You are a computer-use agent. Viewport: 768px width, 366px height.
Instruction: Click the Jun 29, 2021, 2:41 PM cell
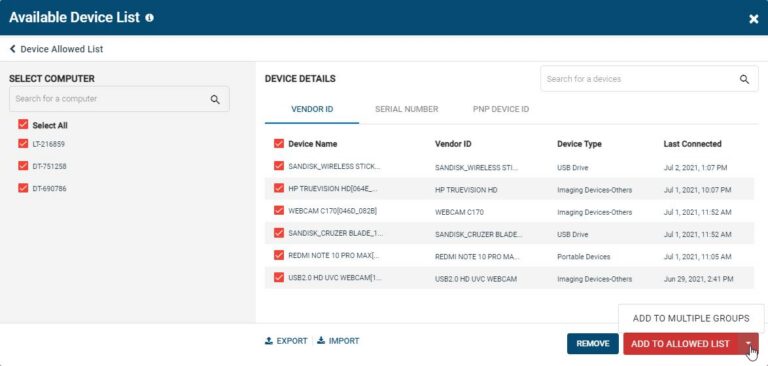pyautogui.click(x=698, y=279)
